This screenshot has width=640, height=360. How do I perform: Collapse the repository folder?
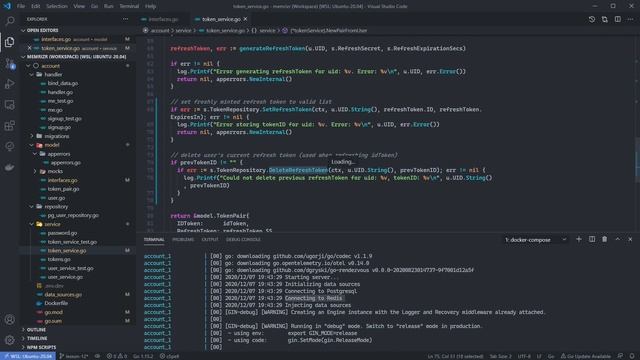[x=31, y=207]
